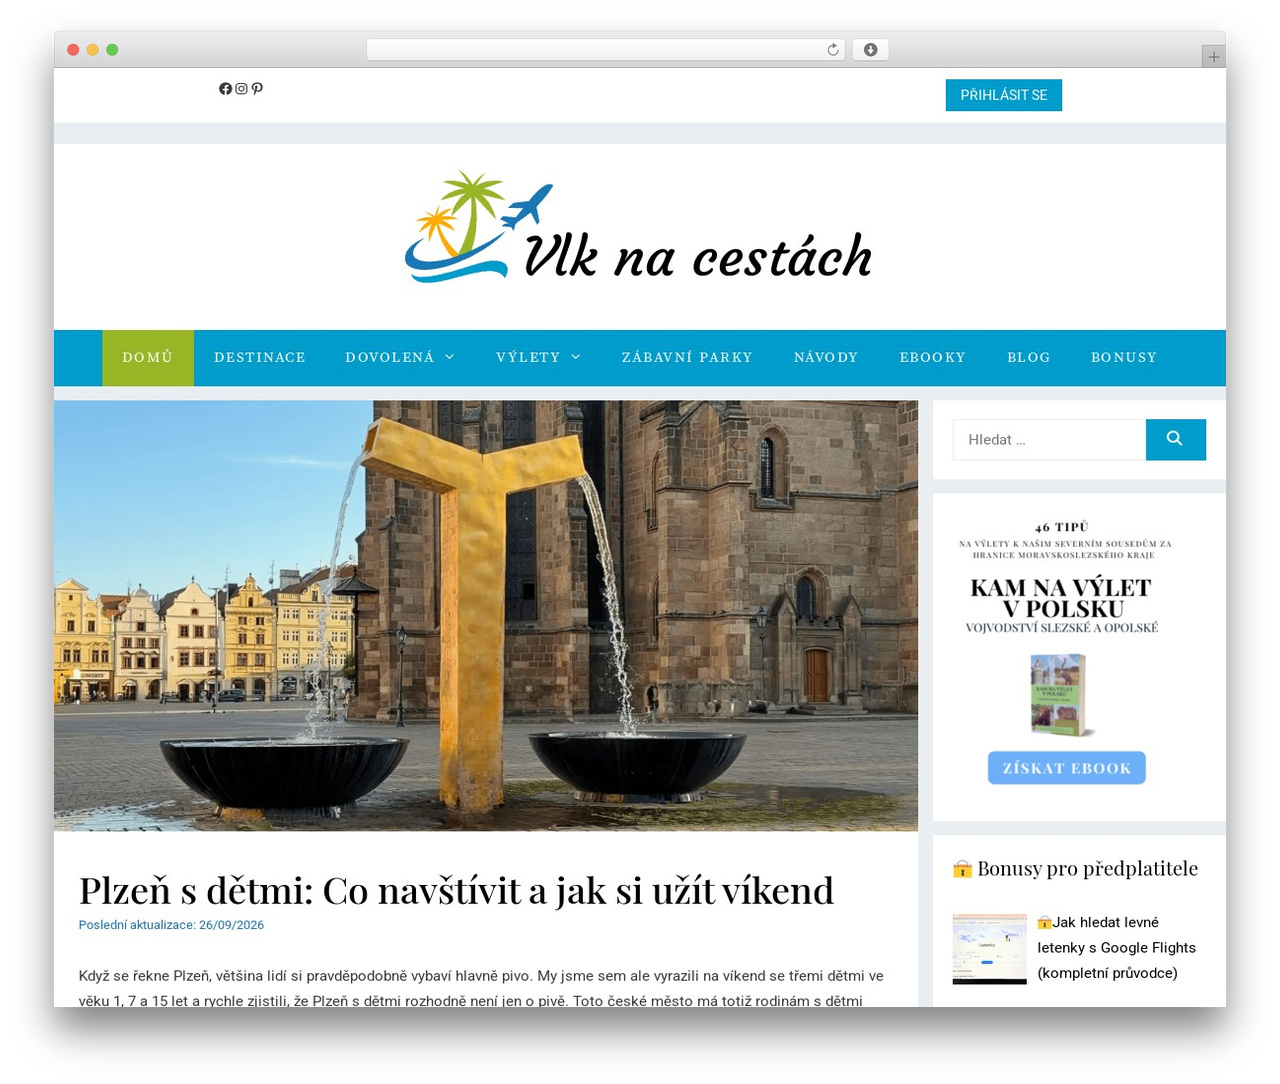Open the Facebook social icon
1280x1084 pixels.
coord(225,89)
